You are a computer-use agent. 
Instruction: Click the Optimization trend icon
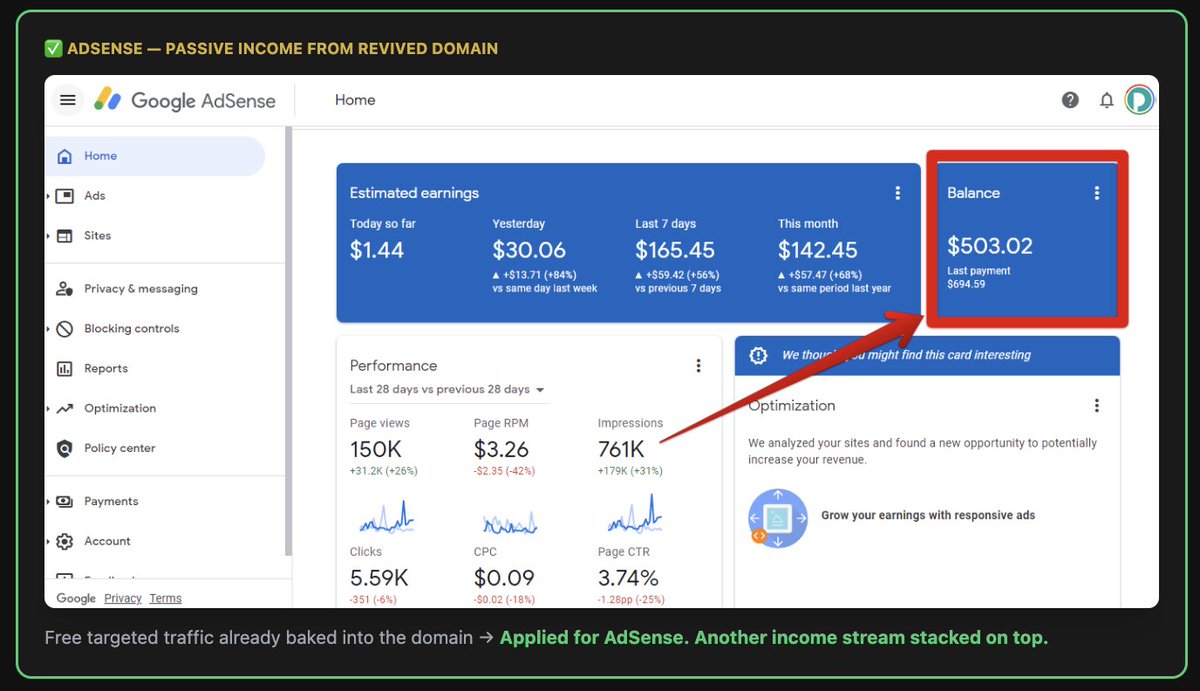pyautogui.click(x=65, y=409)
